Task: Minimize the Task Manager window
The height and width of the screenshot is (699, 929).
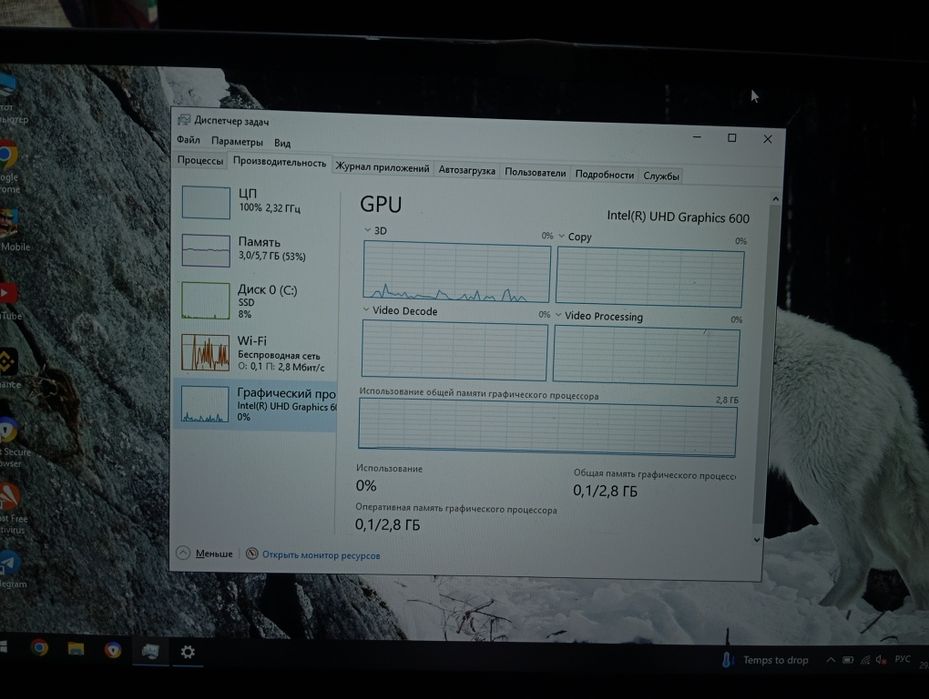Action: click(x=697, y=137)
